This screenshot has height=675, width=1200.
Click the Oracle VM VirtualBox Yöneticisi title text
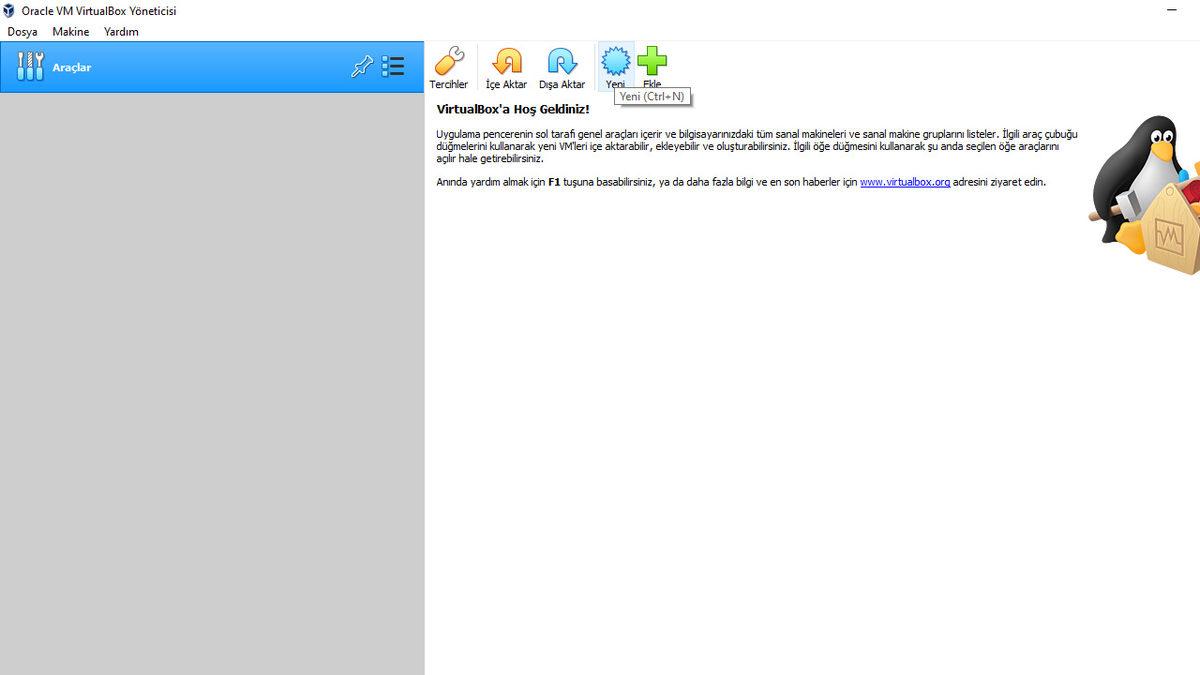pyautogui.click(x=99, y=11)
